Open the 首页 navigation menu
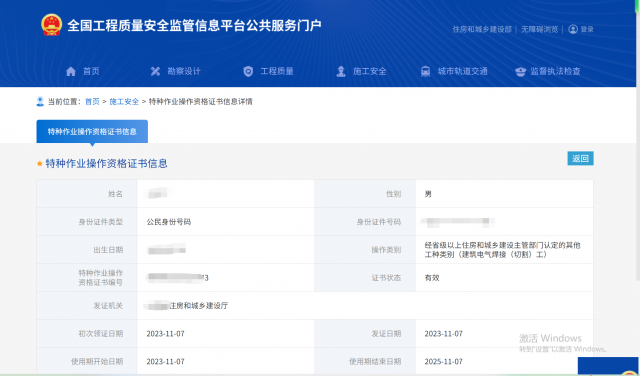The image size is (640, 376). [91, 71]
